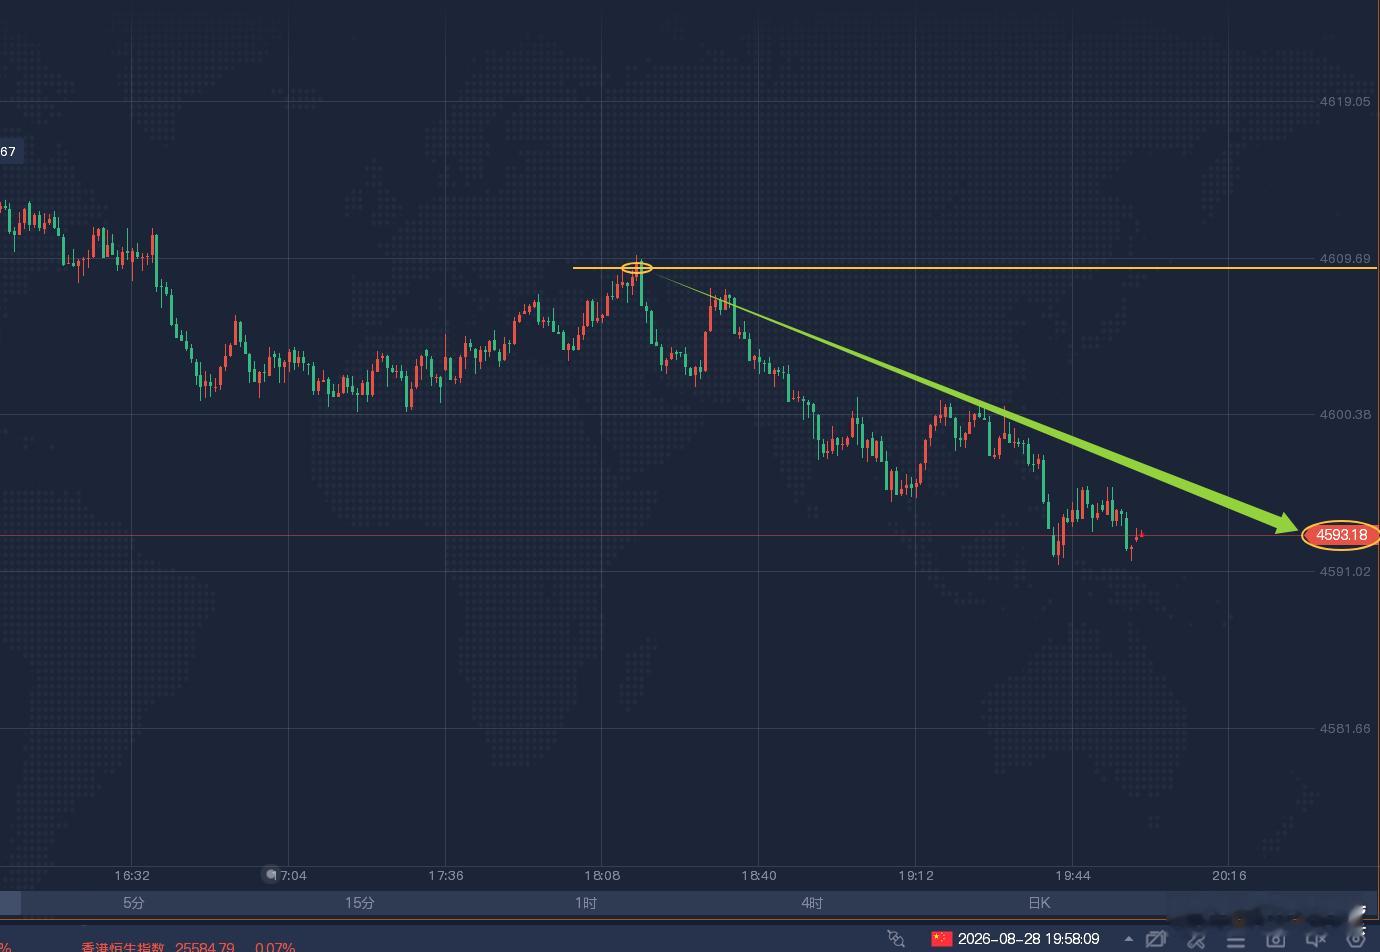Click the 2026-08-28 date and time display

coord(1029,939)
